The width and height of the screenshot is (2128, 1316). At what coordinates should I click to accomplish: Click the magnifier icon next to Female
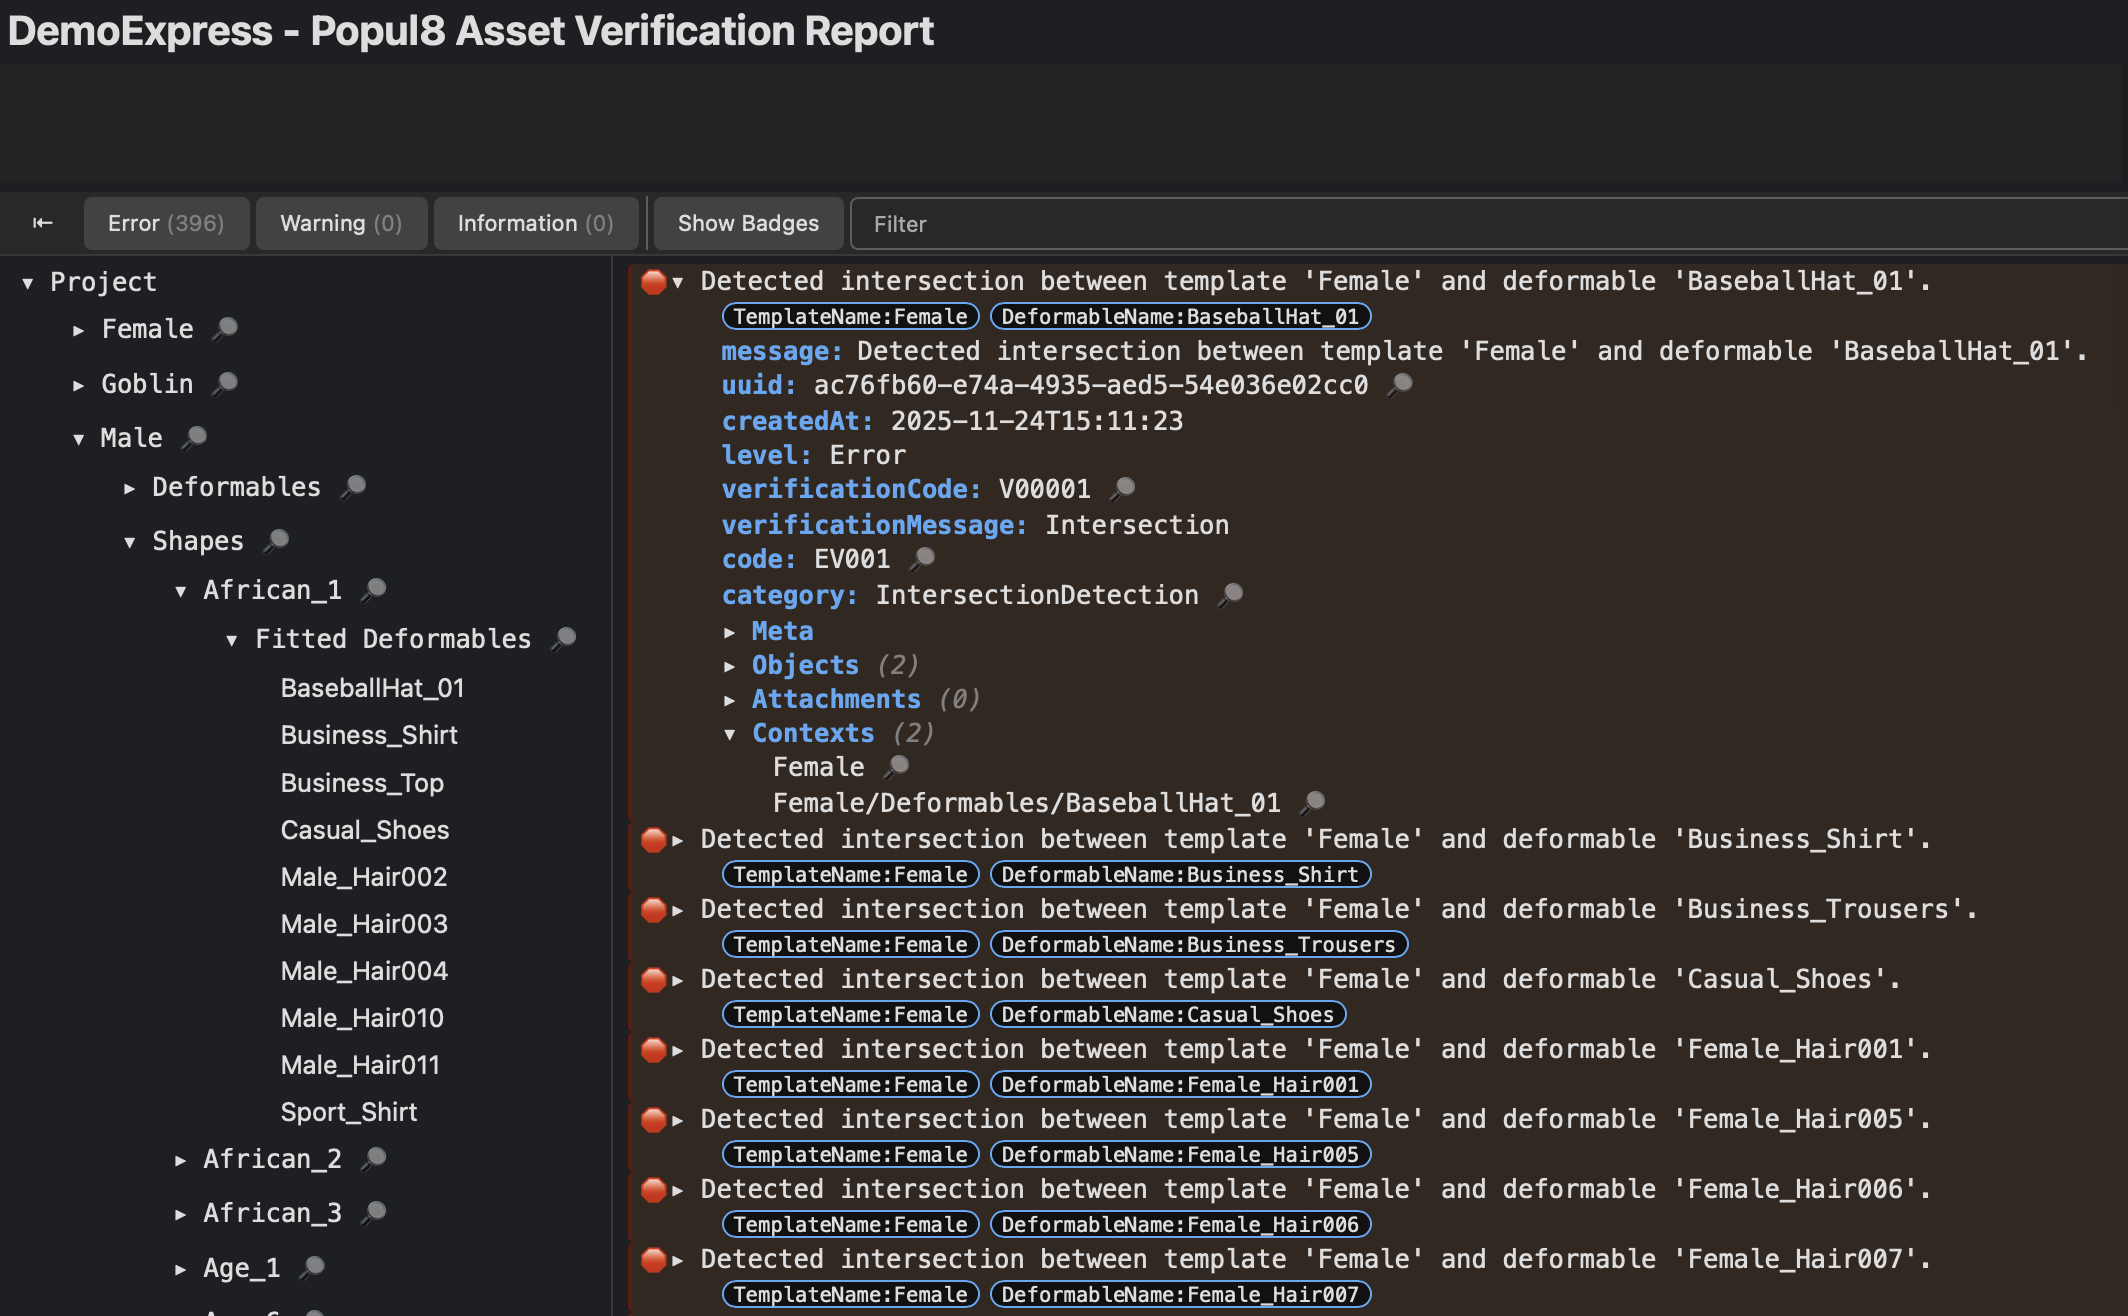(226, 328)
